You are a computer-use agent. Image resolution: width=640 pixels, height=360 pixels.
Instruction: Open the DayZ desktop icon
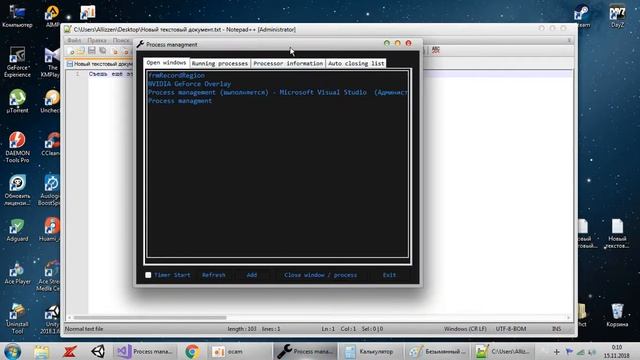[617, 16]
